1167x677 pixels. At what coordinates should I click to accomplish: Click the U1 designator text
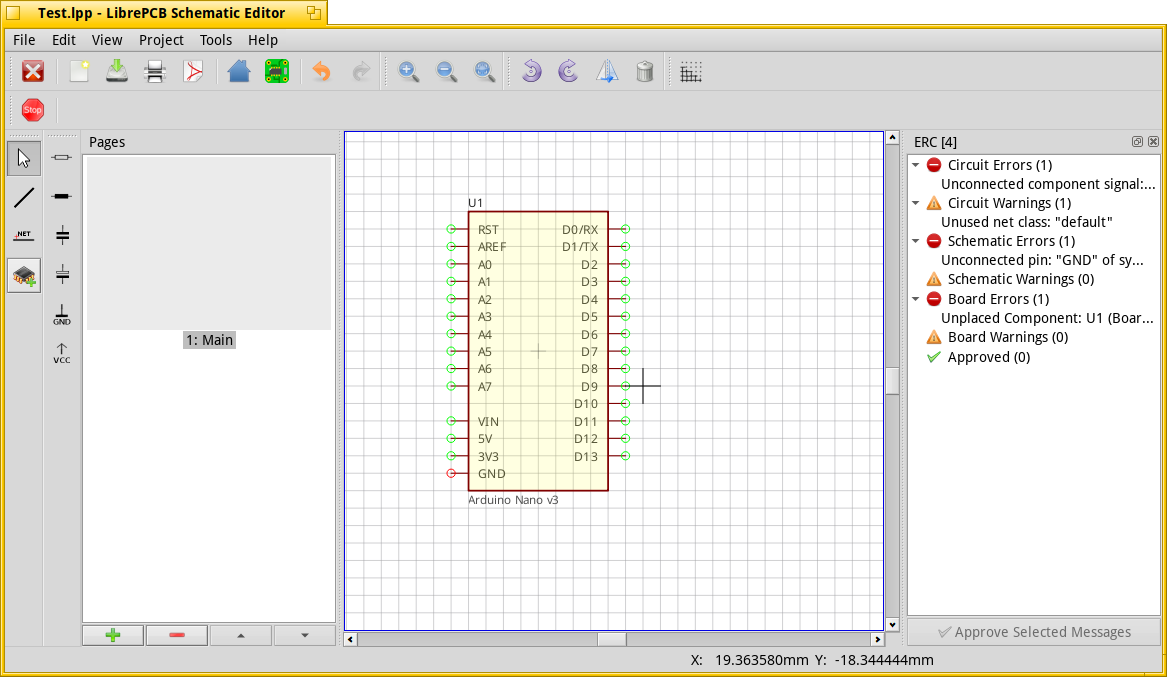475,203
